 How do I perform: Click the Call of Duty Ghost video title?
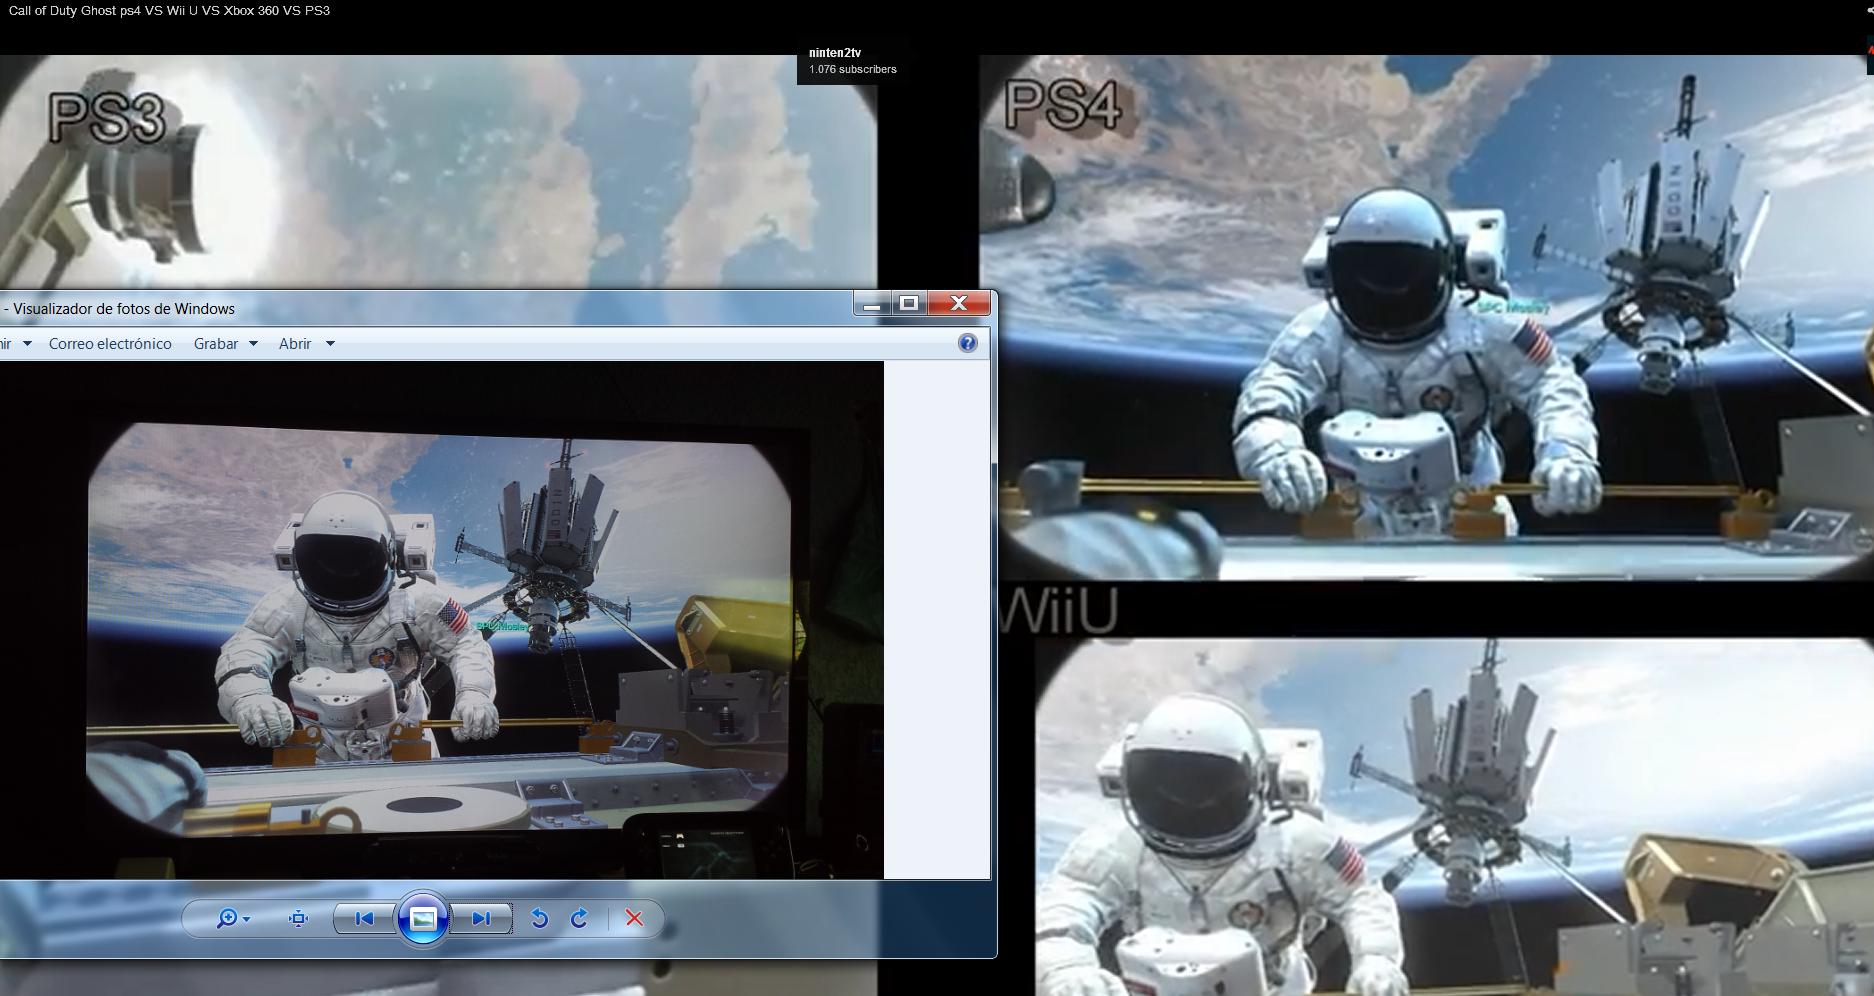169,11
